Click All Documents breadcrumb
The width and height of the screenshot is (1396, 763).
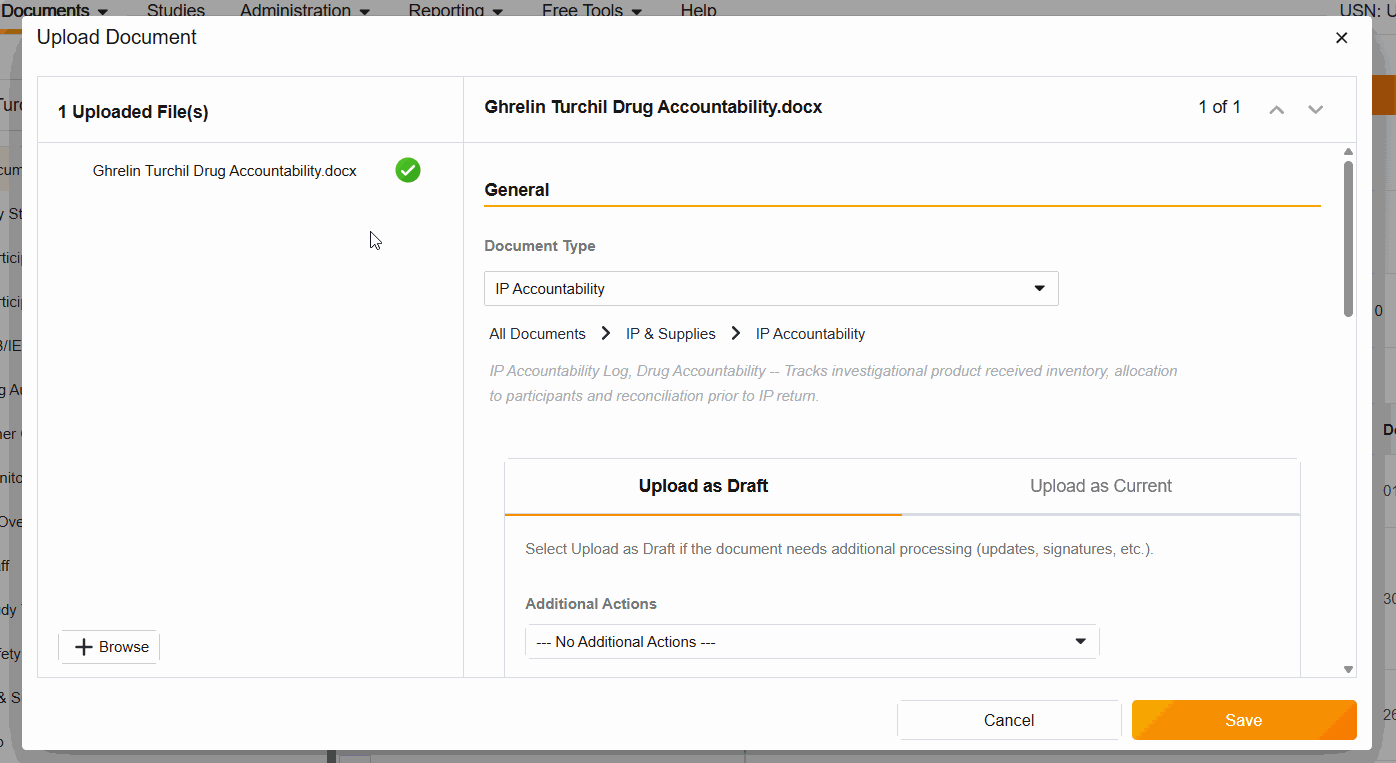pos(537,334)
